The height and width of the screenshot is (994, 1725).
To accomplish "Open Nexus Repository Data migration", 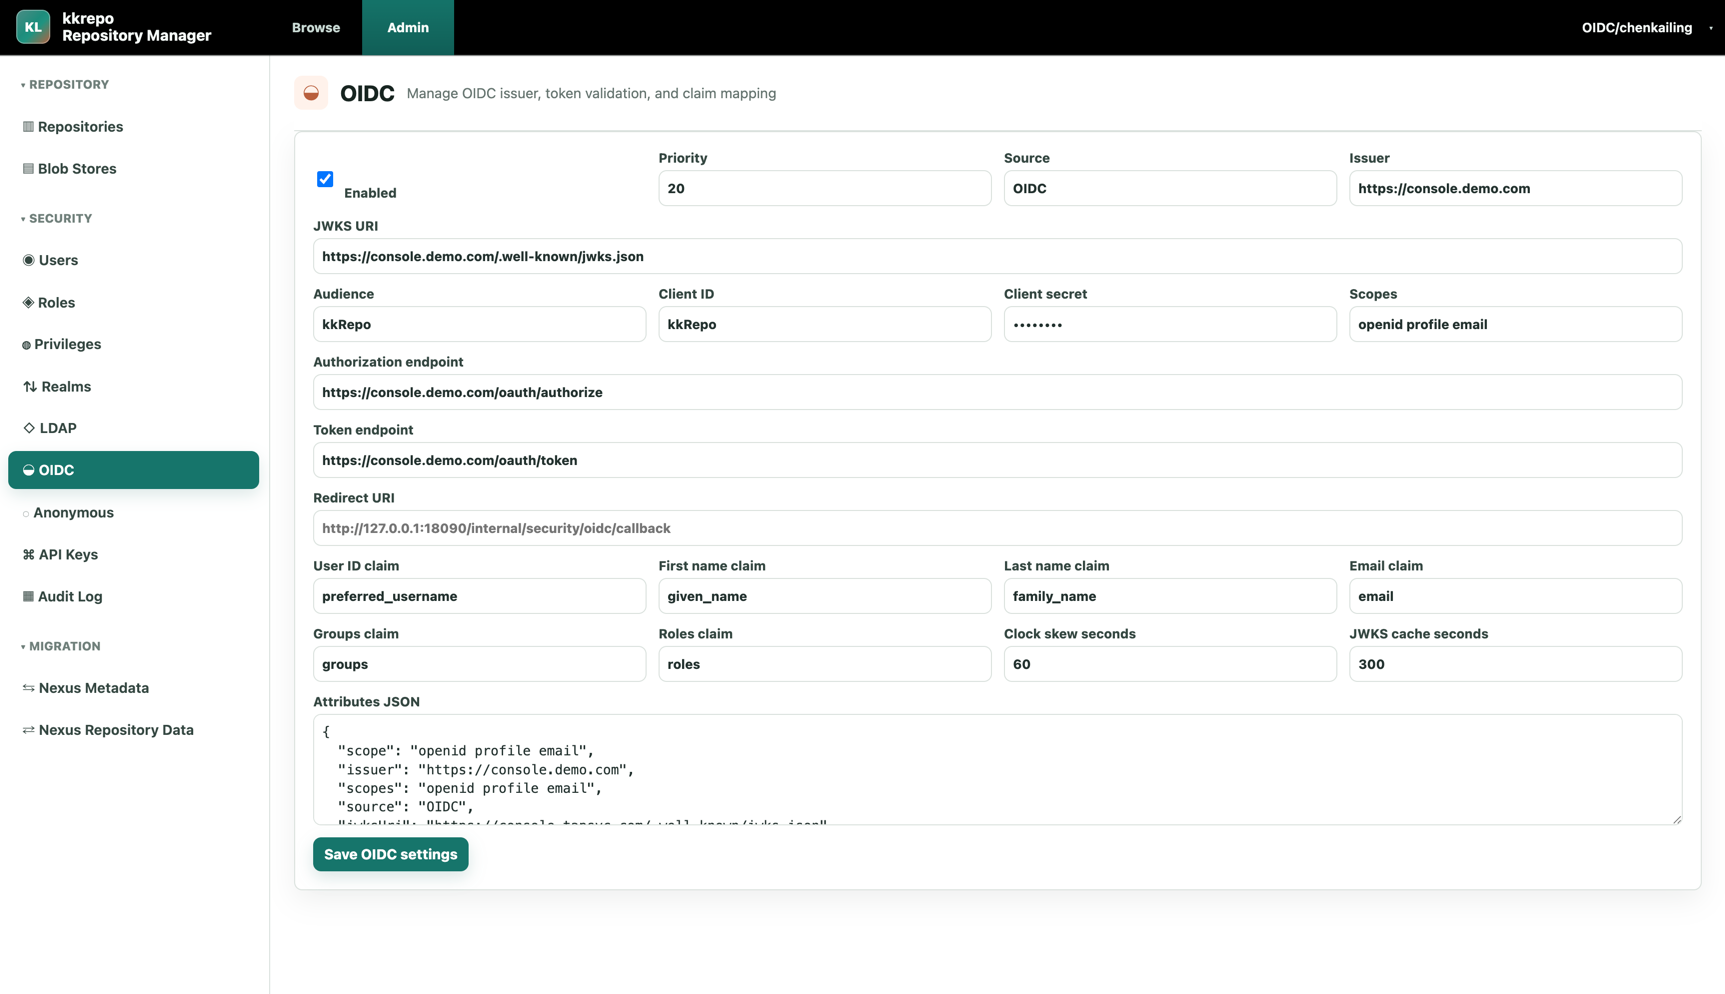I will [x=133, y=730].
